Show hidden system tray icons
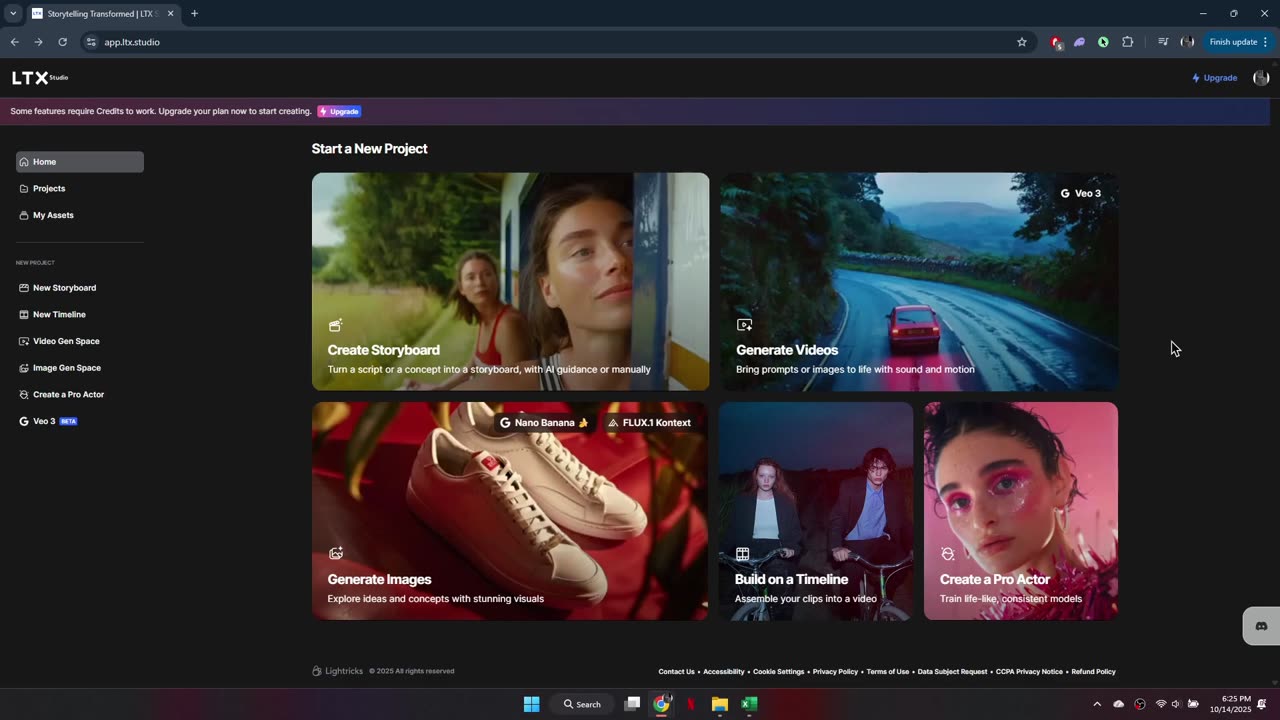 (x=1097, y=704)
